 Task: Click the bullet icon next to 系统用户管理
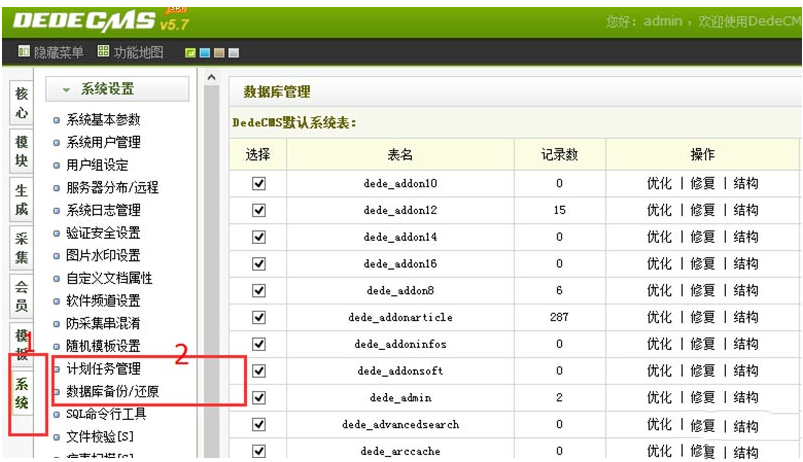57,143
